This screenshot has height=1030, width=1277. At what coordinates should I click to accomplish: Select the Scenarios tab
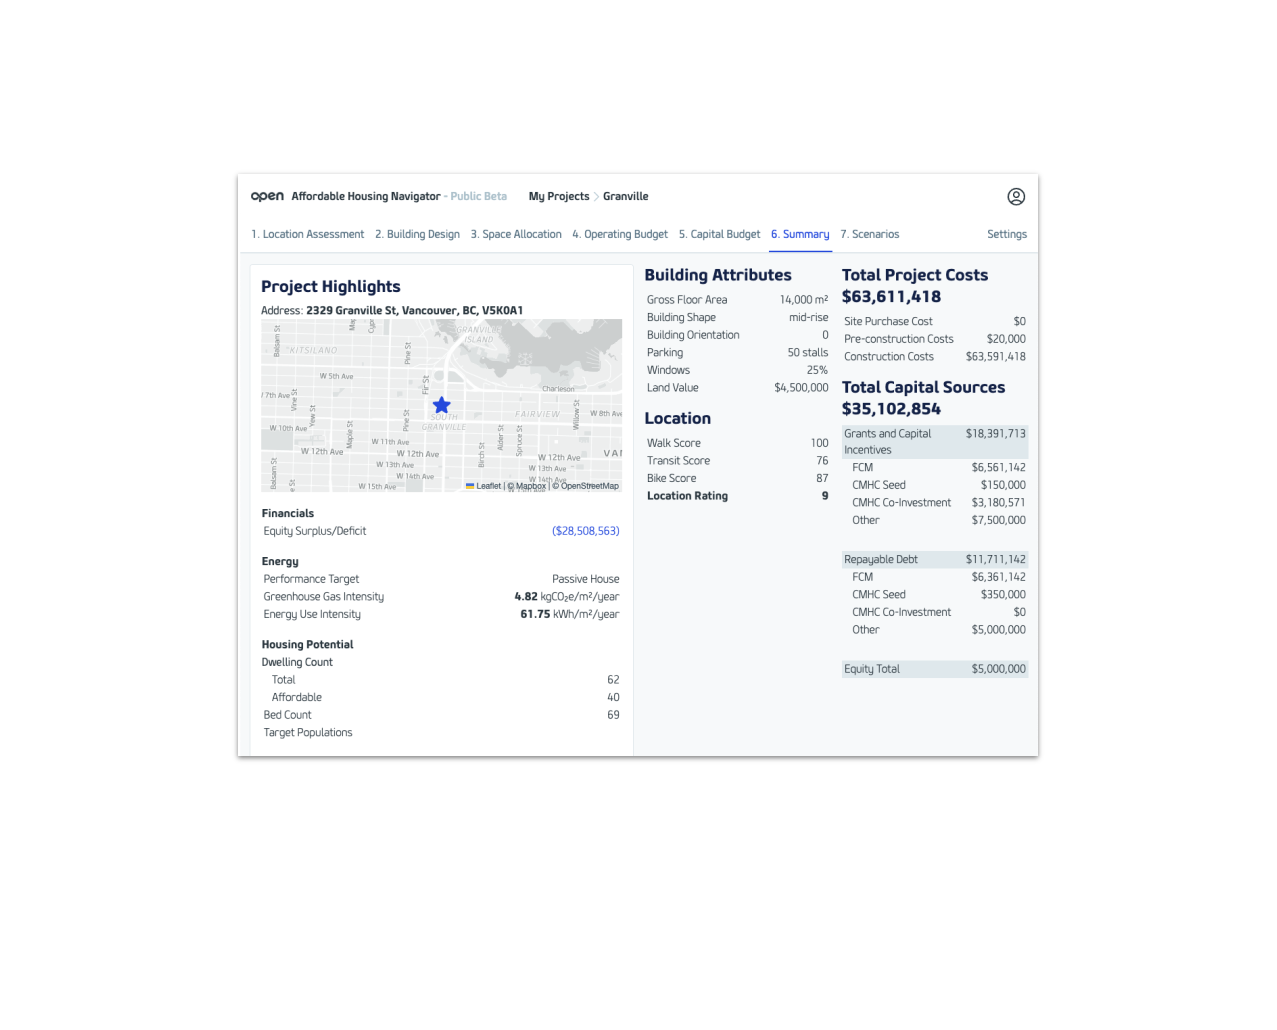pos(870,234)
